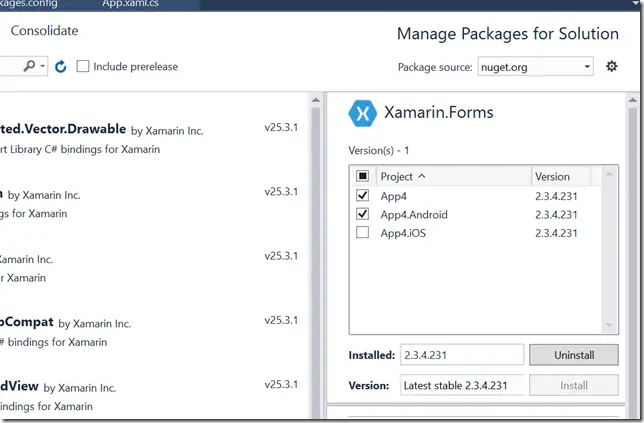Viewport: 644px width, 423px height.
Task: Open package source settings gear
Action: click(612, 66)
